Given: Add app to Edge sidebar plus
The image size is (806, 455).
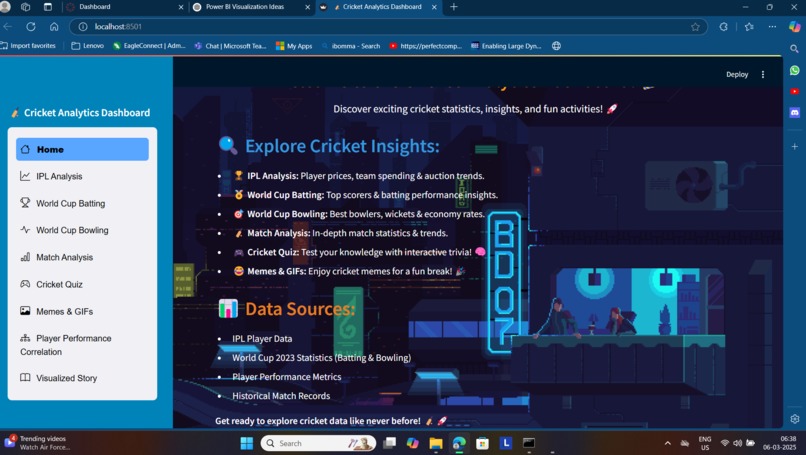Looking at the screenshot, I should click(795, 147).
